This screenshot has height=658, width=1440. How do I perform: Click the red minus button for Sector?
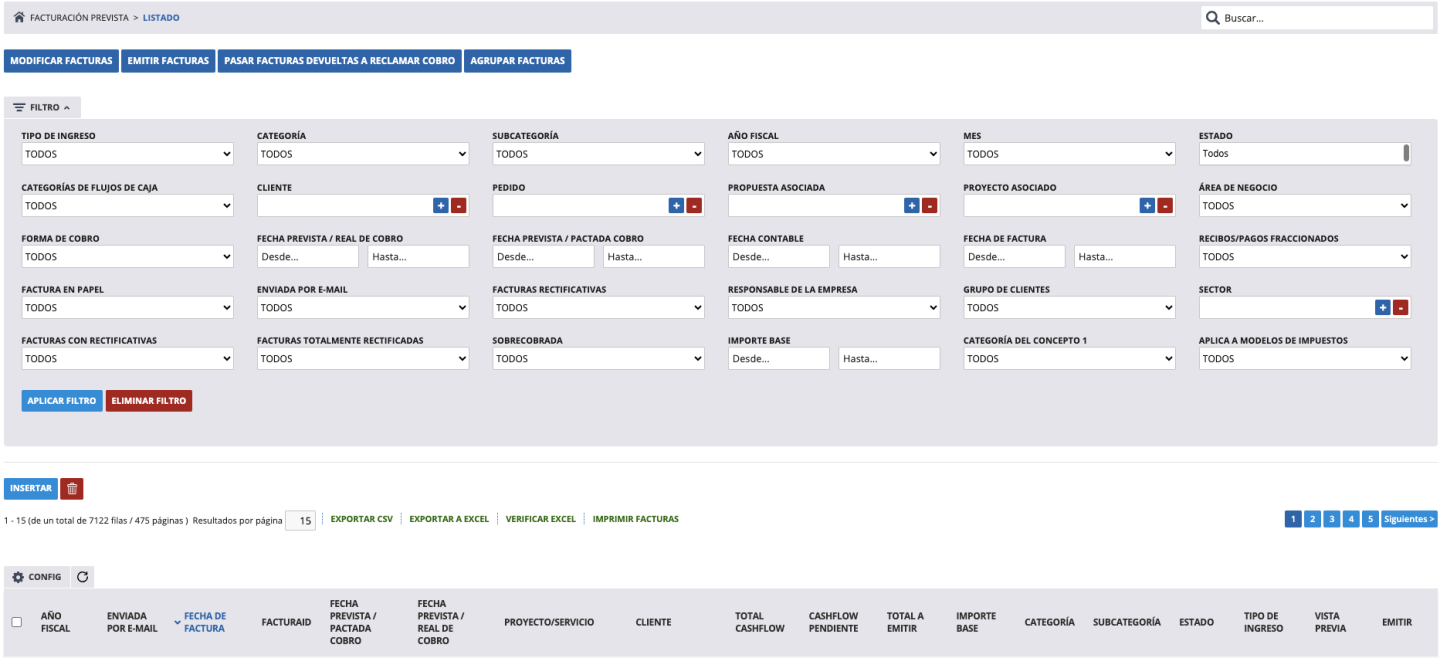[1400, 308]
